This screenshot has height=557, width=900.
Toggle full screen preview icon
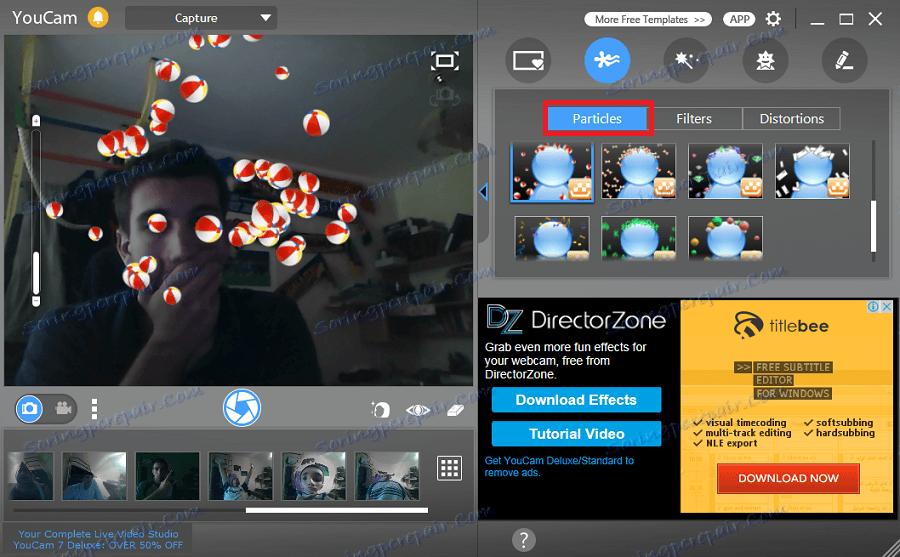(x=445, y=61)
